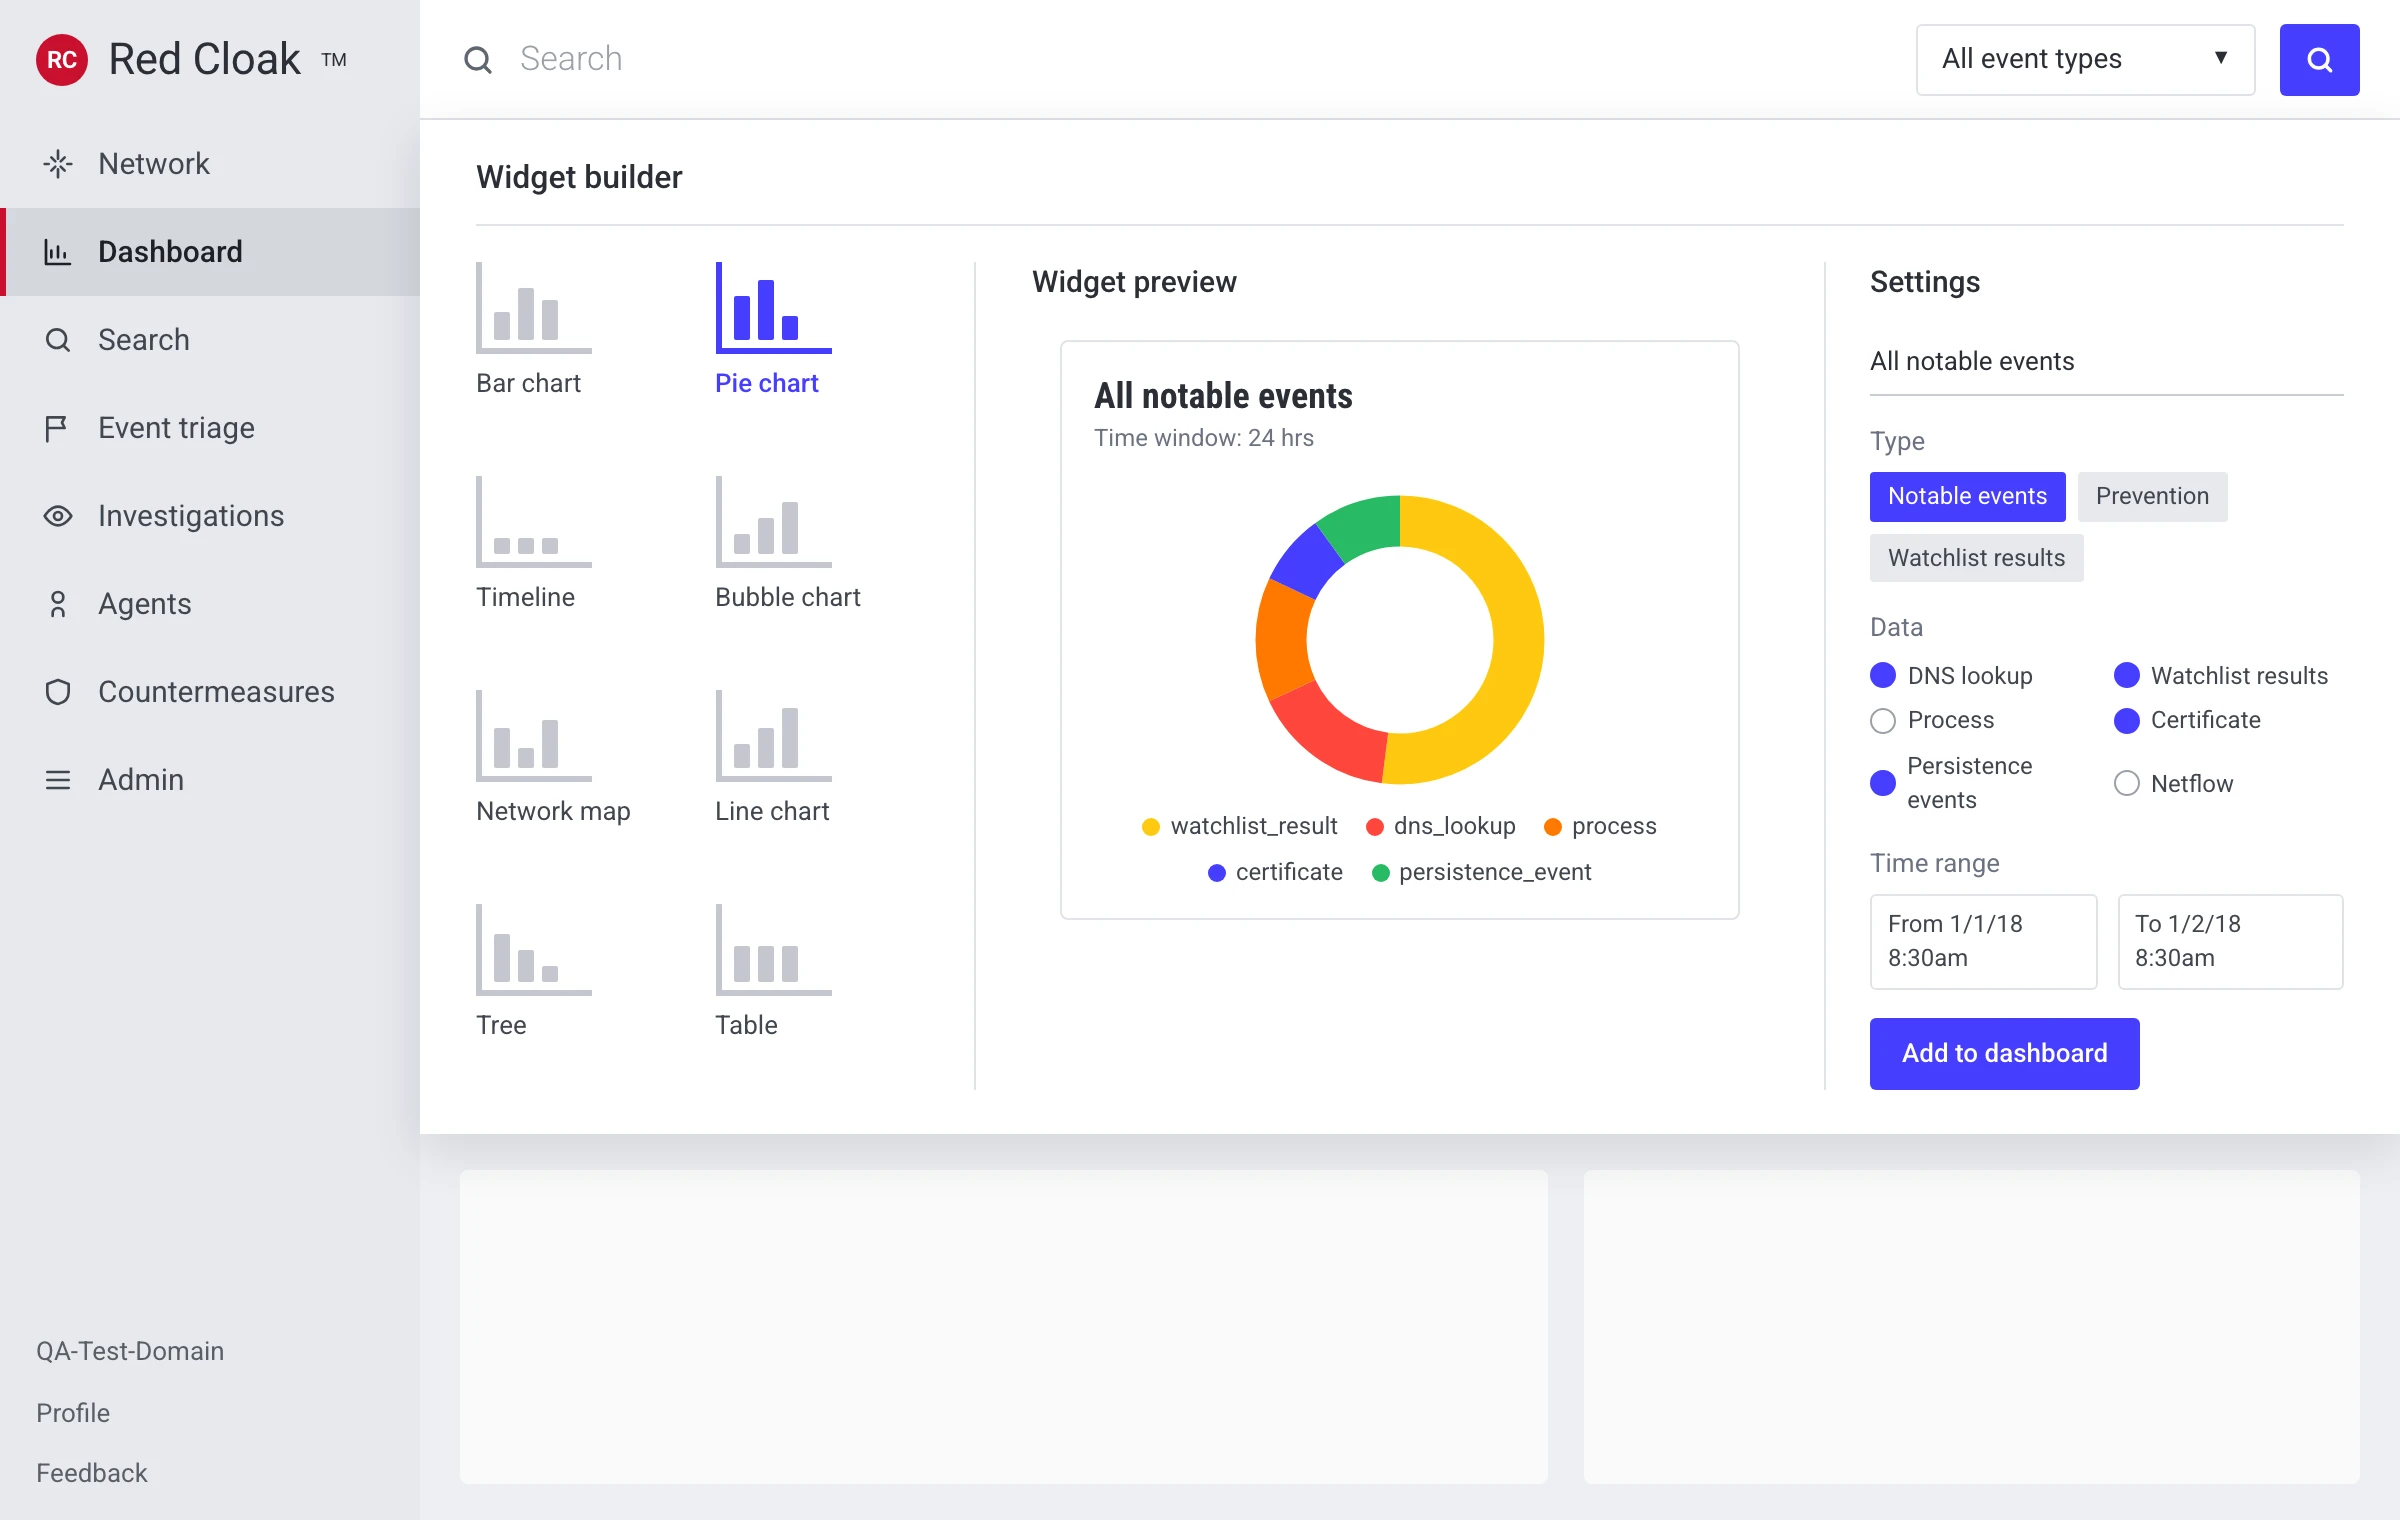Image resolution: width=2400 pixels, height=1520 pixels.
Task: Choose the Bubble chart widget icon
Action: 774,522
